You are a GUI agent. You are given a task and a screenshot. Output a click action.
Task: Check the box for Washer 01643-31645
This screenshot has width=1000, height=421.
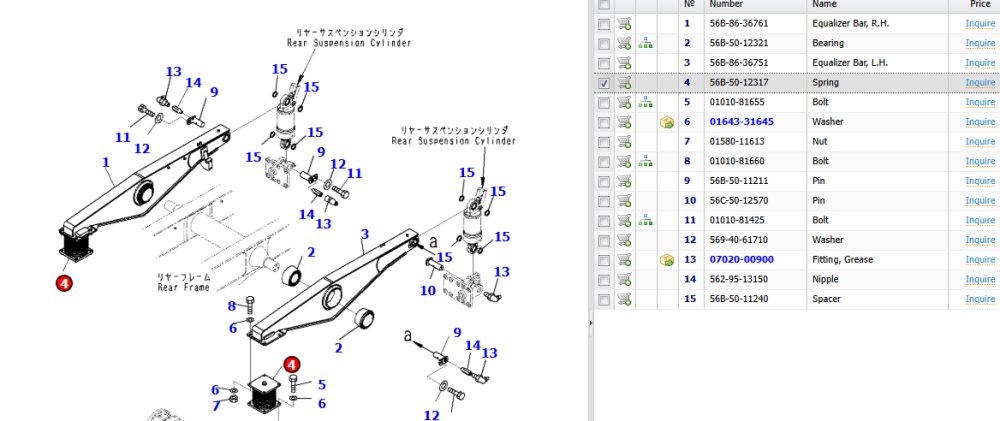[604, 124]
